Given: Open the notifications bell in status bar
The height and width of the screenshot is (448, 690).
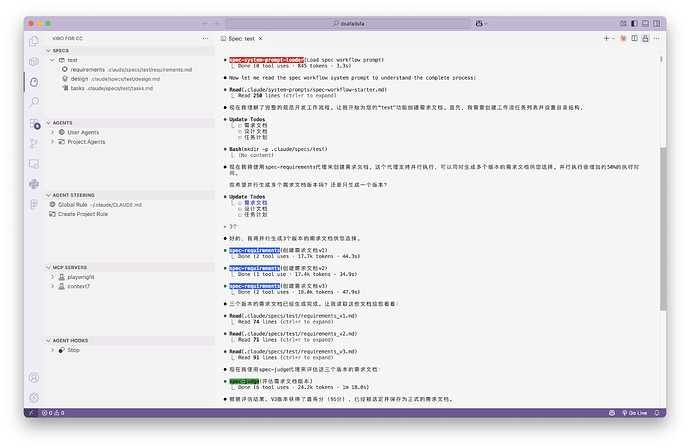Looking at the screenshot, I should pos(657,413).
